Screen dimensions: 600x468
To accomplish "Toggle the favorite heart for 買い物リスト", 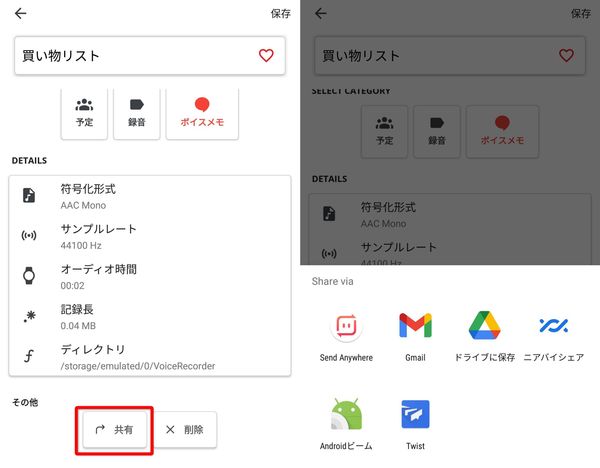I will (266, 55).
